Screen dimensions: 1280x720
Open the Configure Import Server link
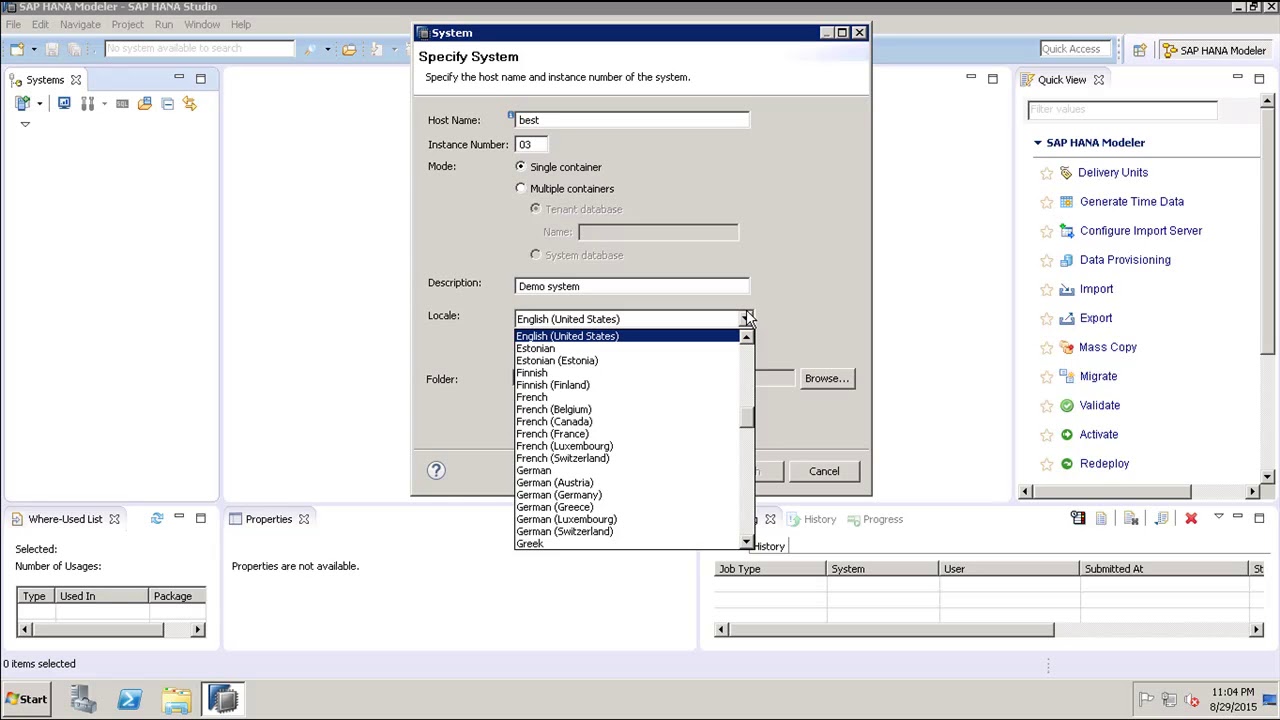[x=1141, y=231]
